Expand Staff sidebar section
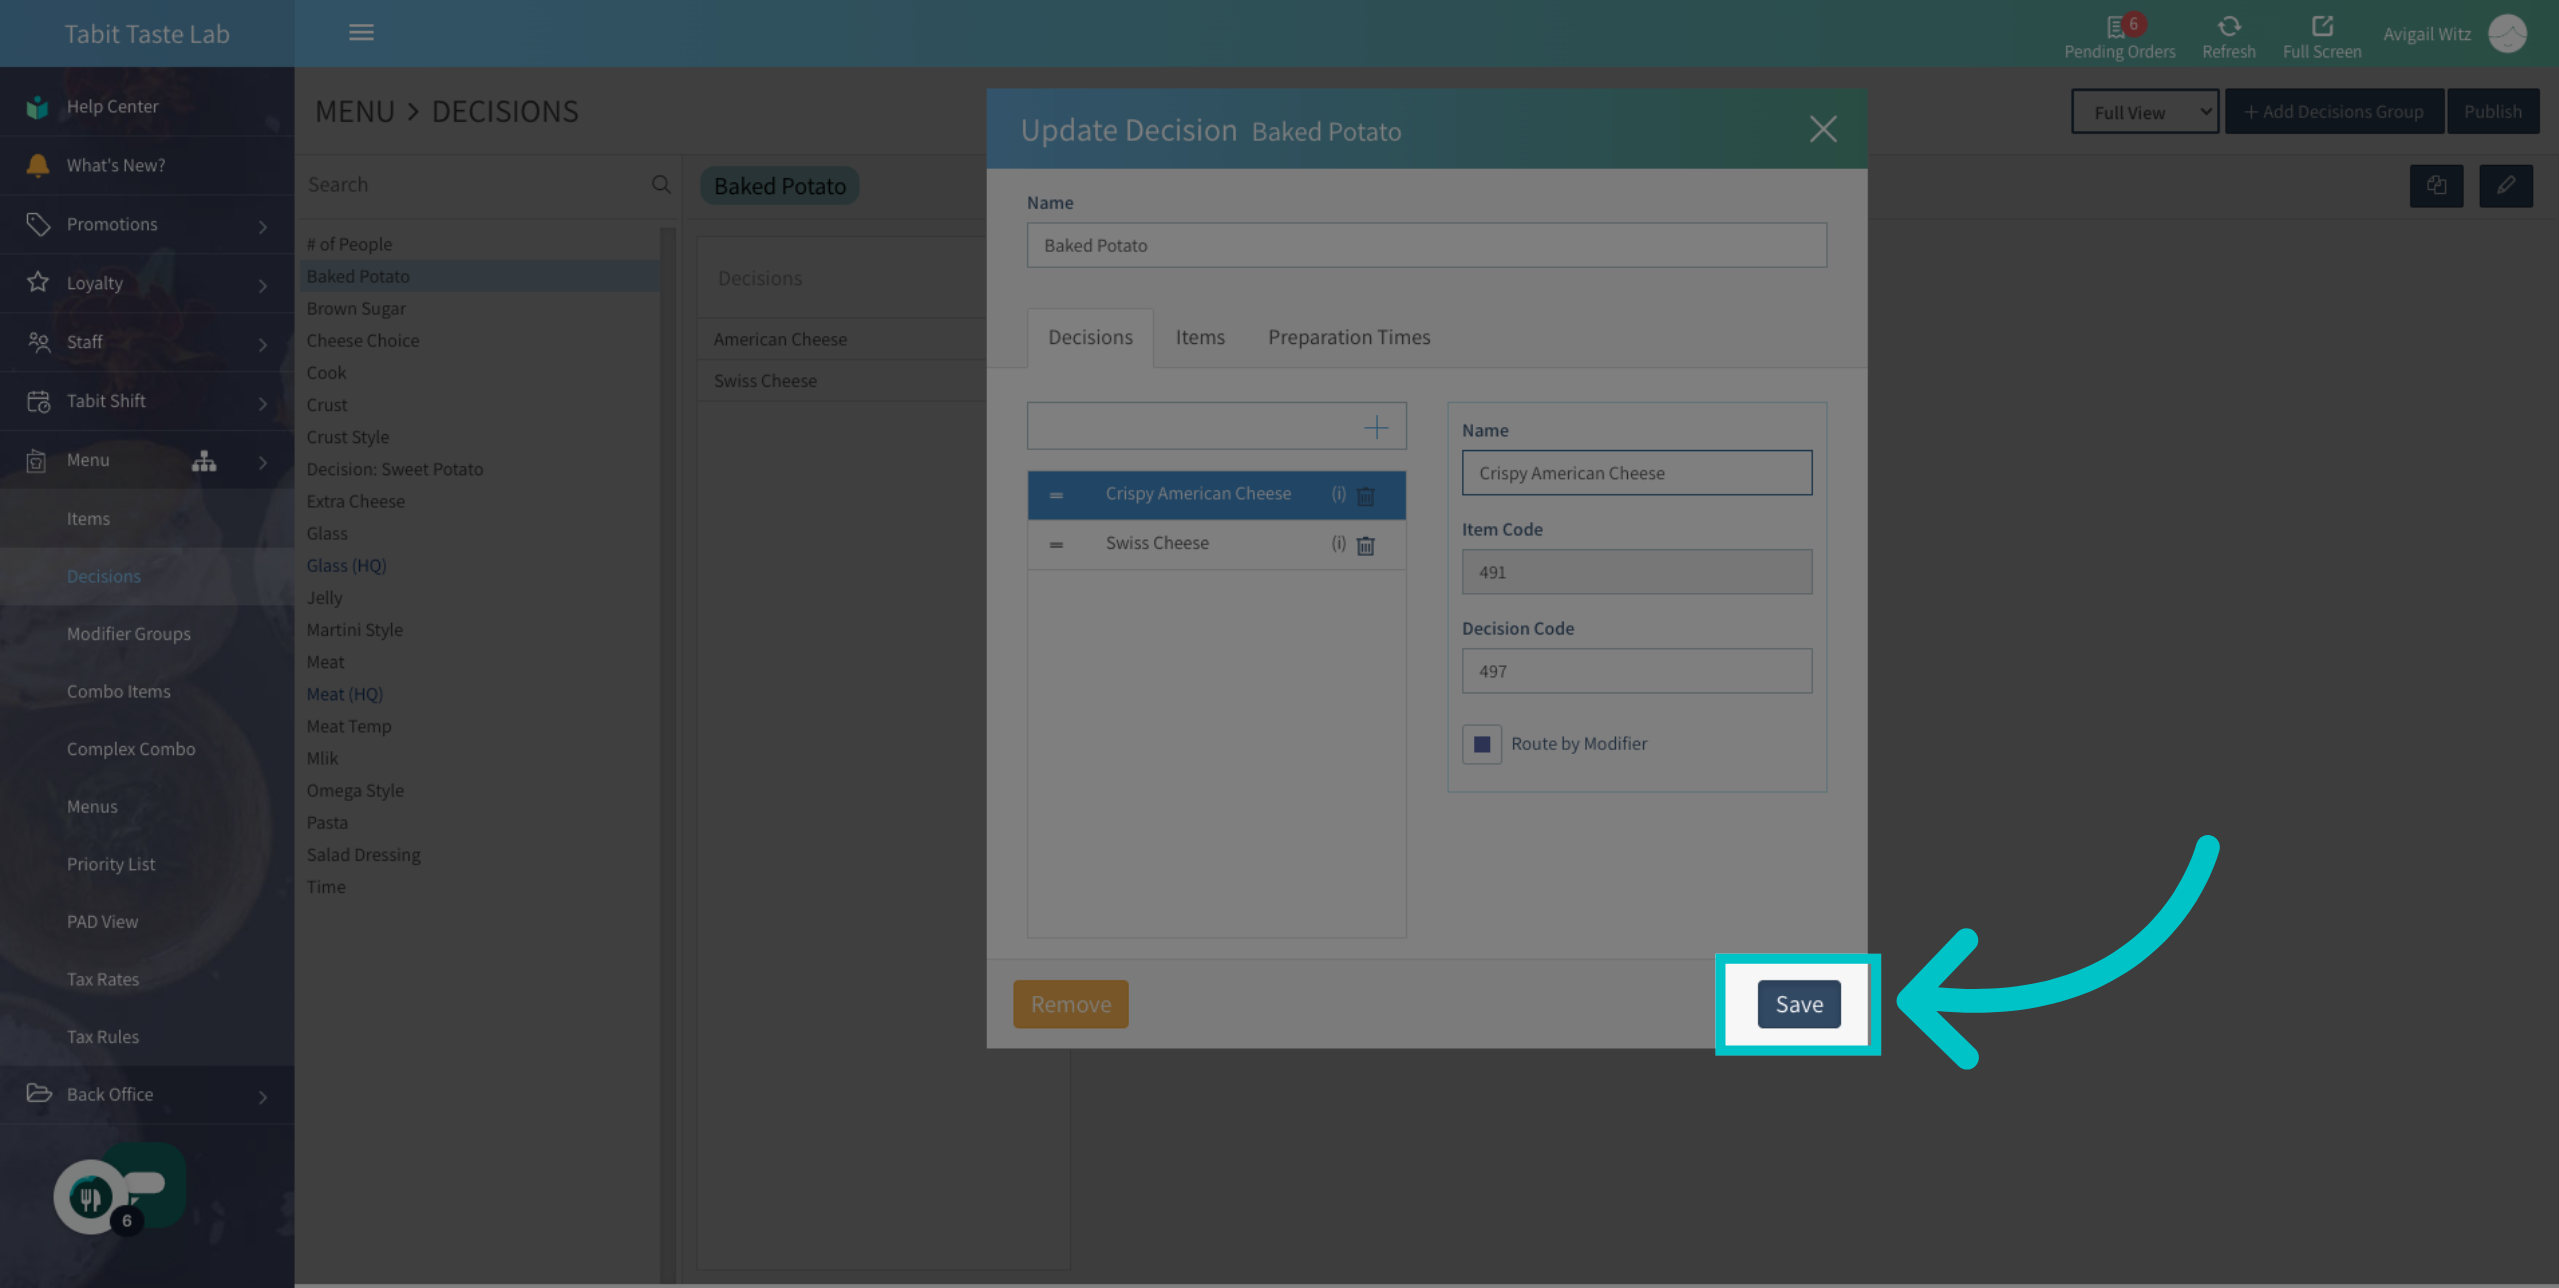The width and height of the screenshot is (2559, 1288). point(147,343)
